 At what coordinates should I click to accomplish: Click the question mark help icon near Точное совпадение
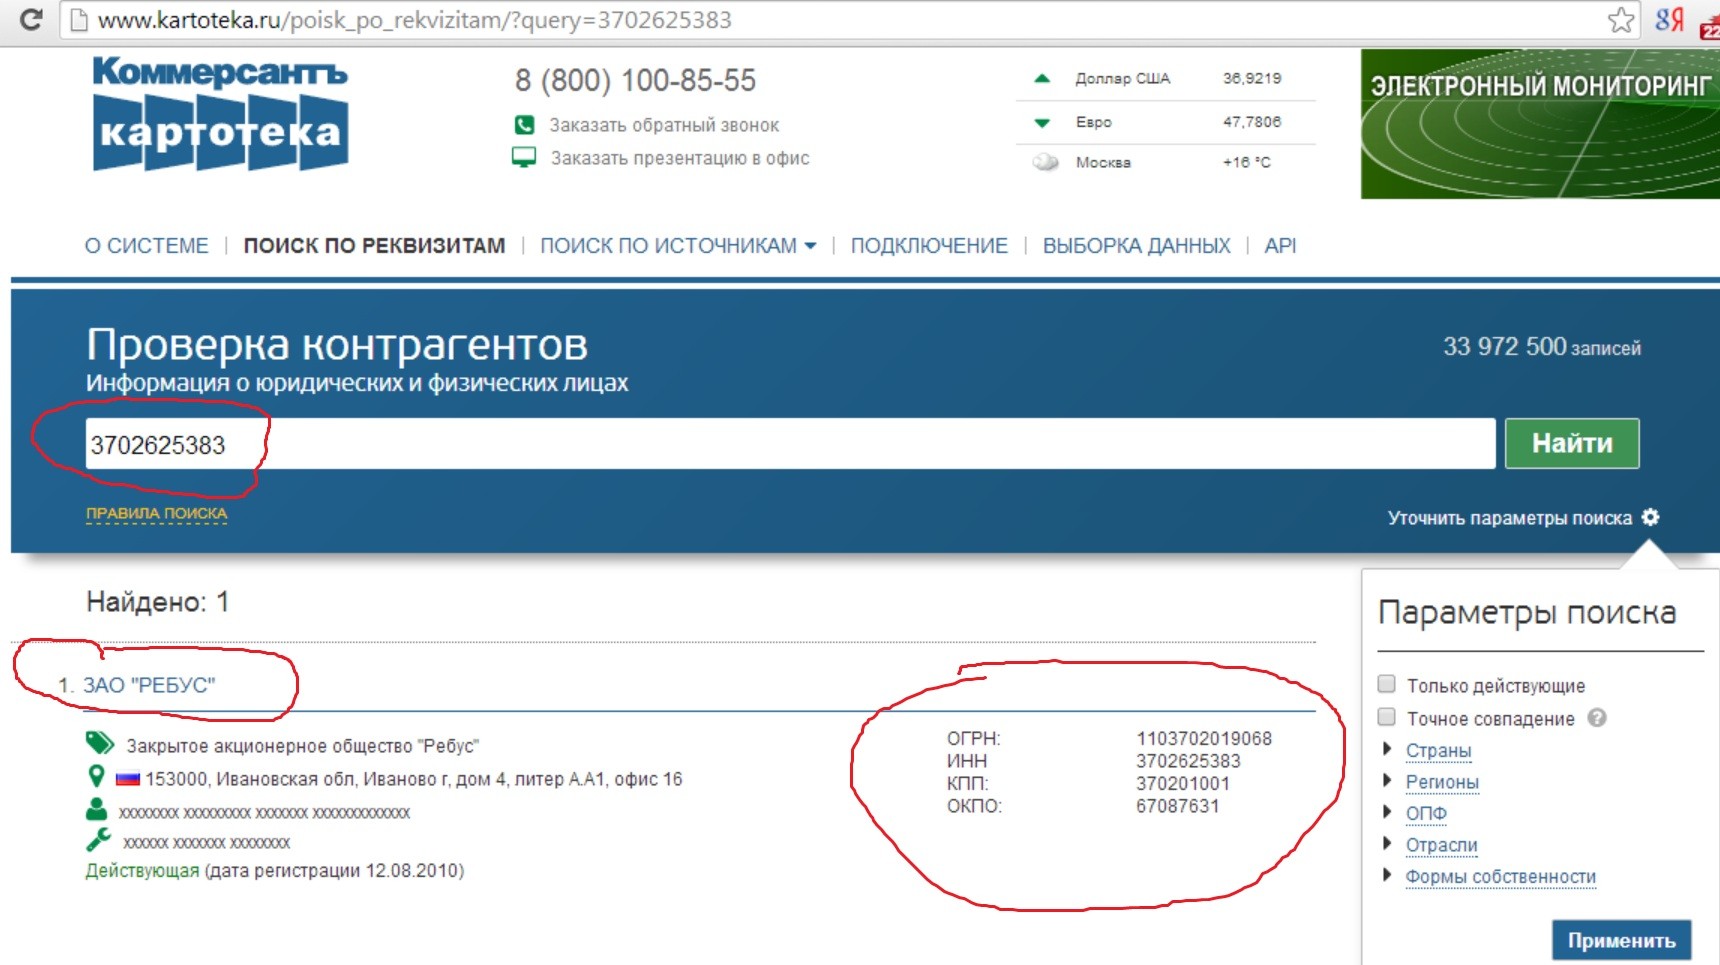point(1597,718)
